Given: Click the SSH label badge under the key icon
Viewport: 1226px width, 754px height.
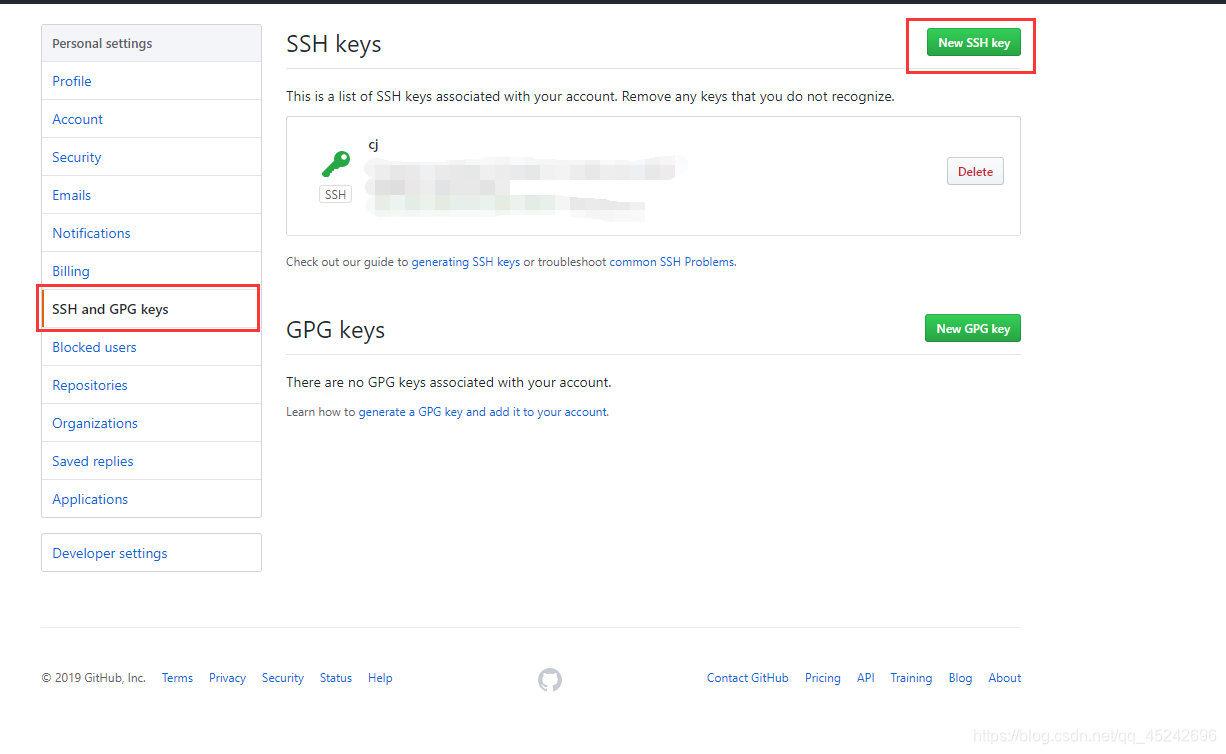Looking at the screenshot, I should (335, 194).
